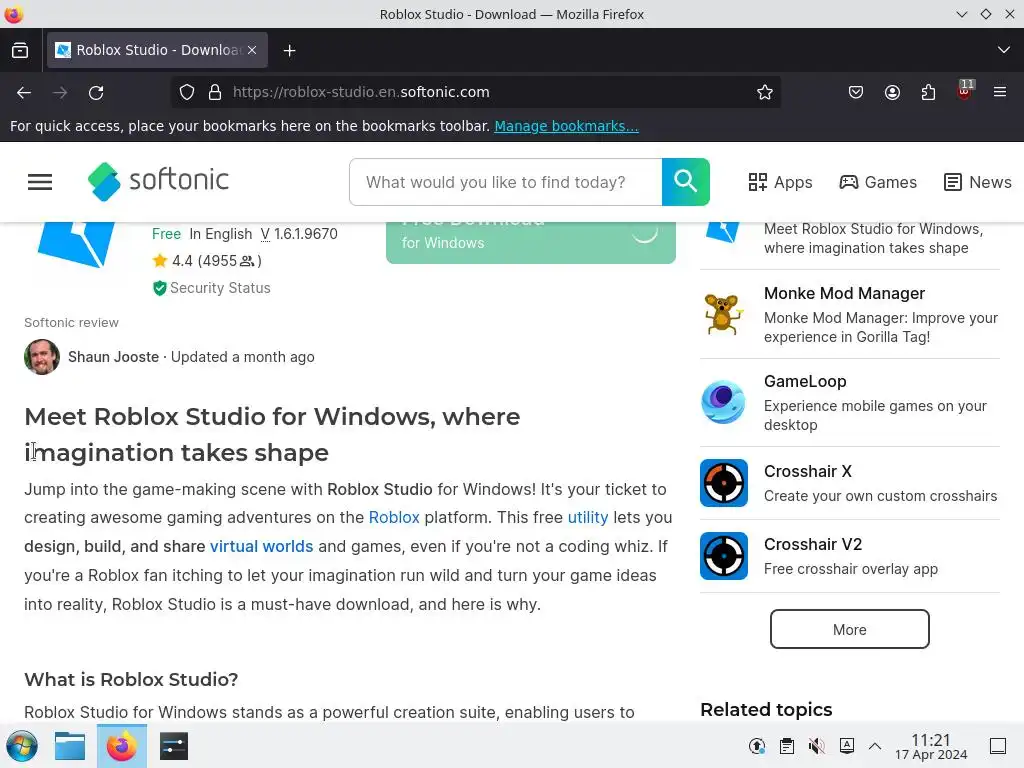Image resolution: width=1024 pixels, height=768 pixels.
Task: Close the Roblox Studio Download tab
Action: pyautogui.click(x=252, y=50)
